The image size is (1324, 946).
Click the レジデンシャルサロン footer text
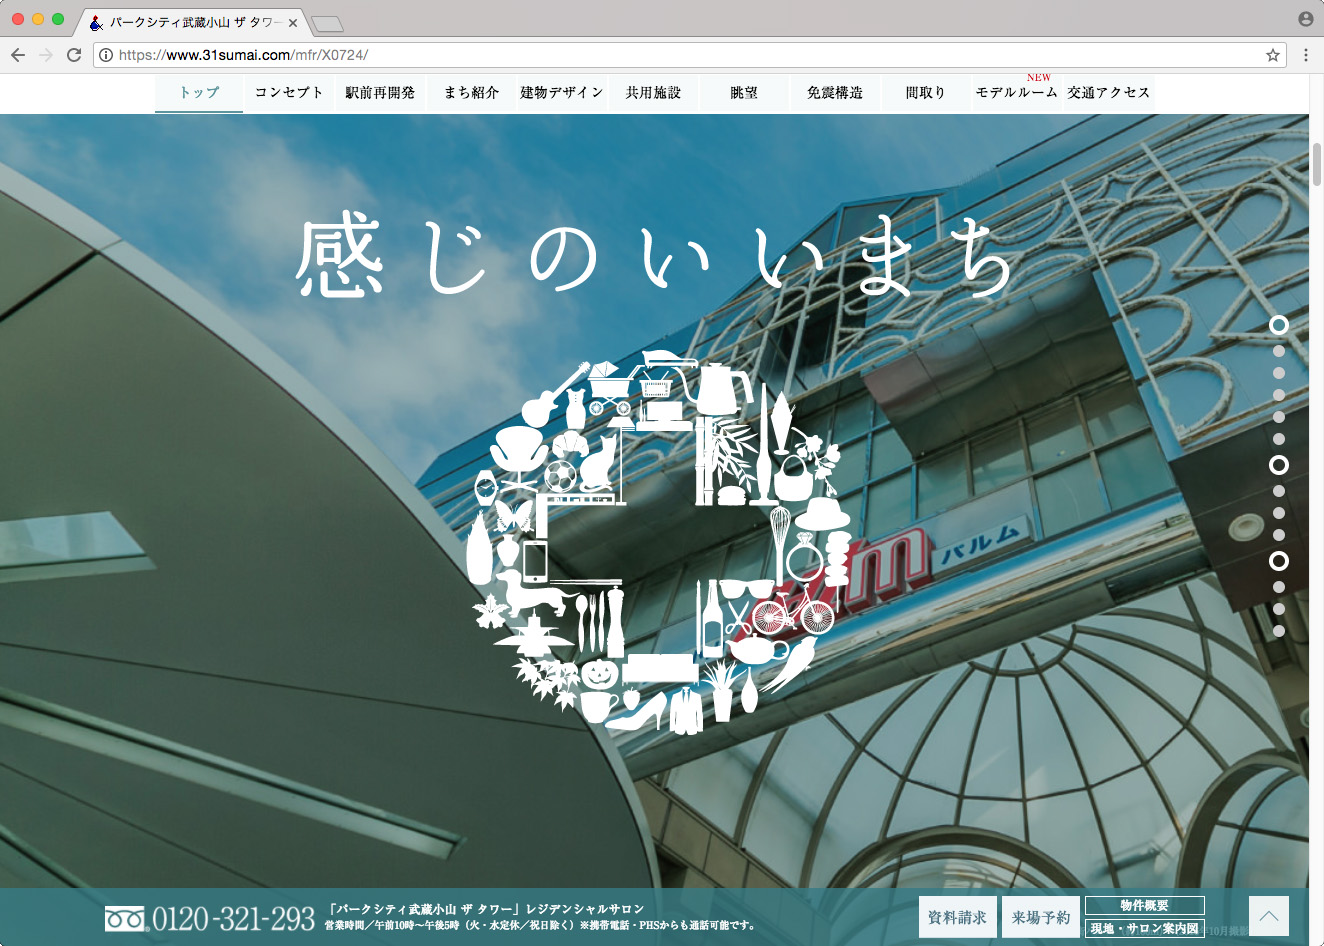pos(585,909)
